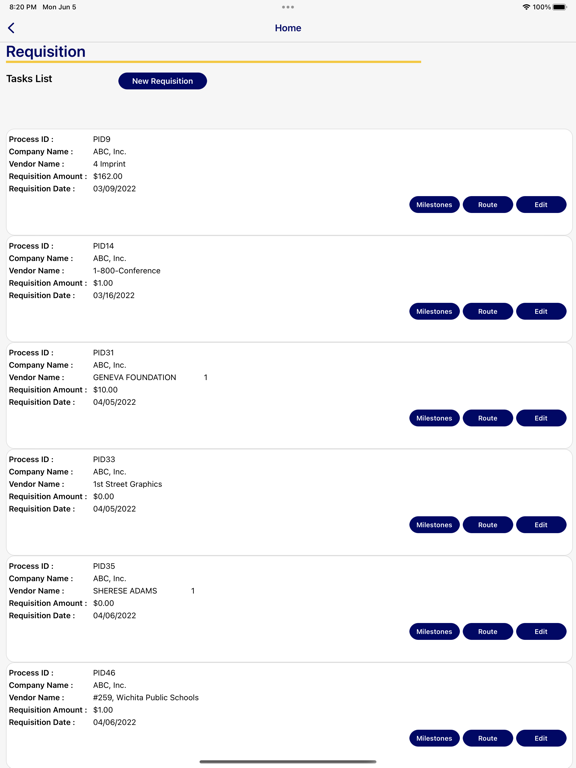Route the PID33 requisition
The image size is (576, 768).
click(488, 525)
